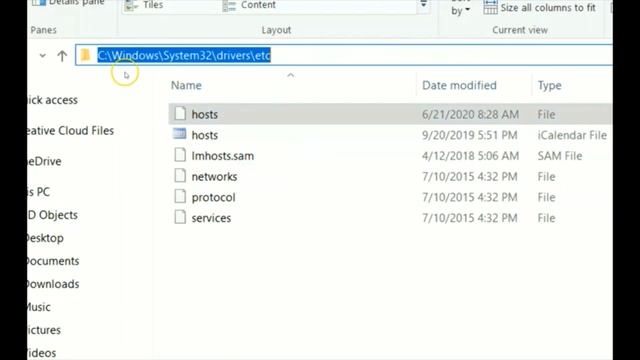Viewport: 640px width, 360px height.
Task: Open 3D Objects in navigation pane
Action: (x=53, y=215)
